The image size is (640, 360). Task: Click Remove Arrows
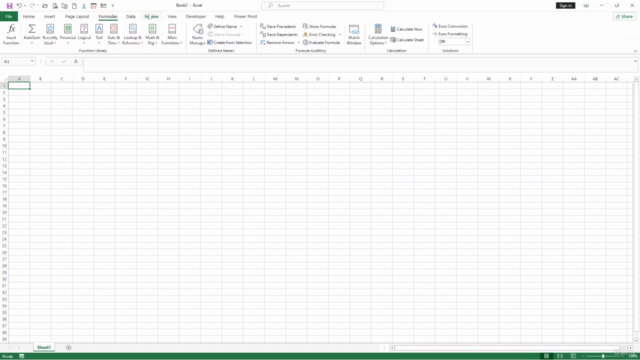pyautogui.click(x=278, y=42)
